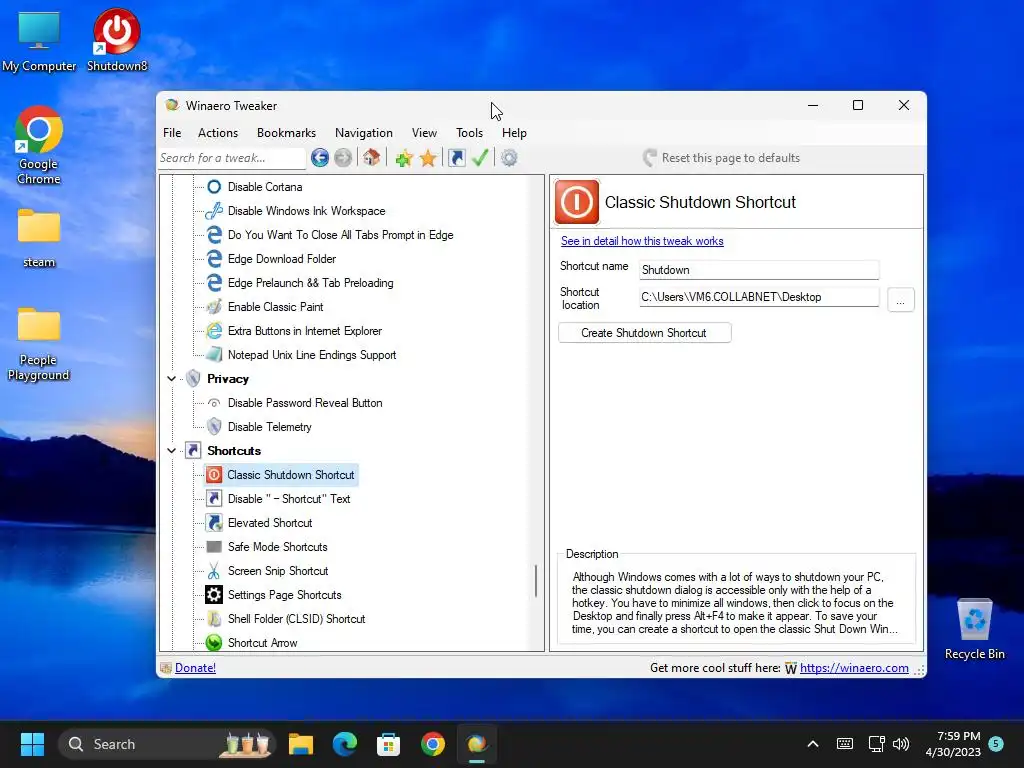Select the Shortcut Arrow green icon

point(214,643)
